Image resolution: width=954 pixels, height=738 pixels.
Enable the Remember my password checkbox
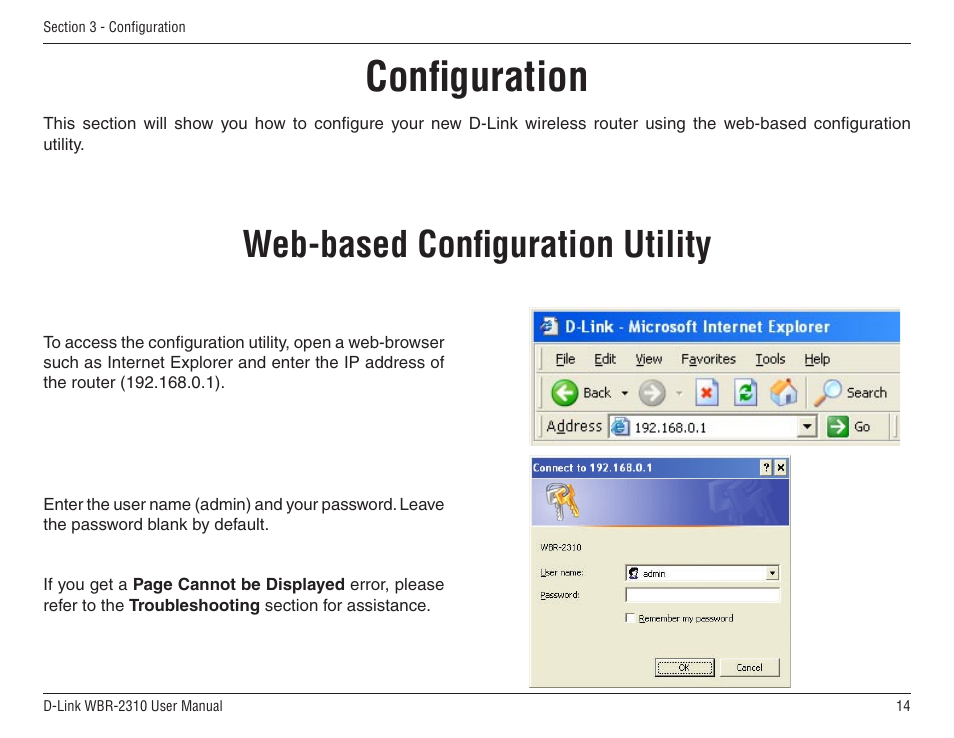[x=630, y=618]
